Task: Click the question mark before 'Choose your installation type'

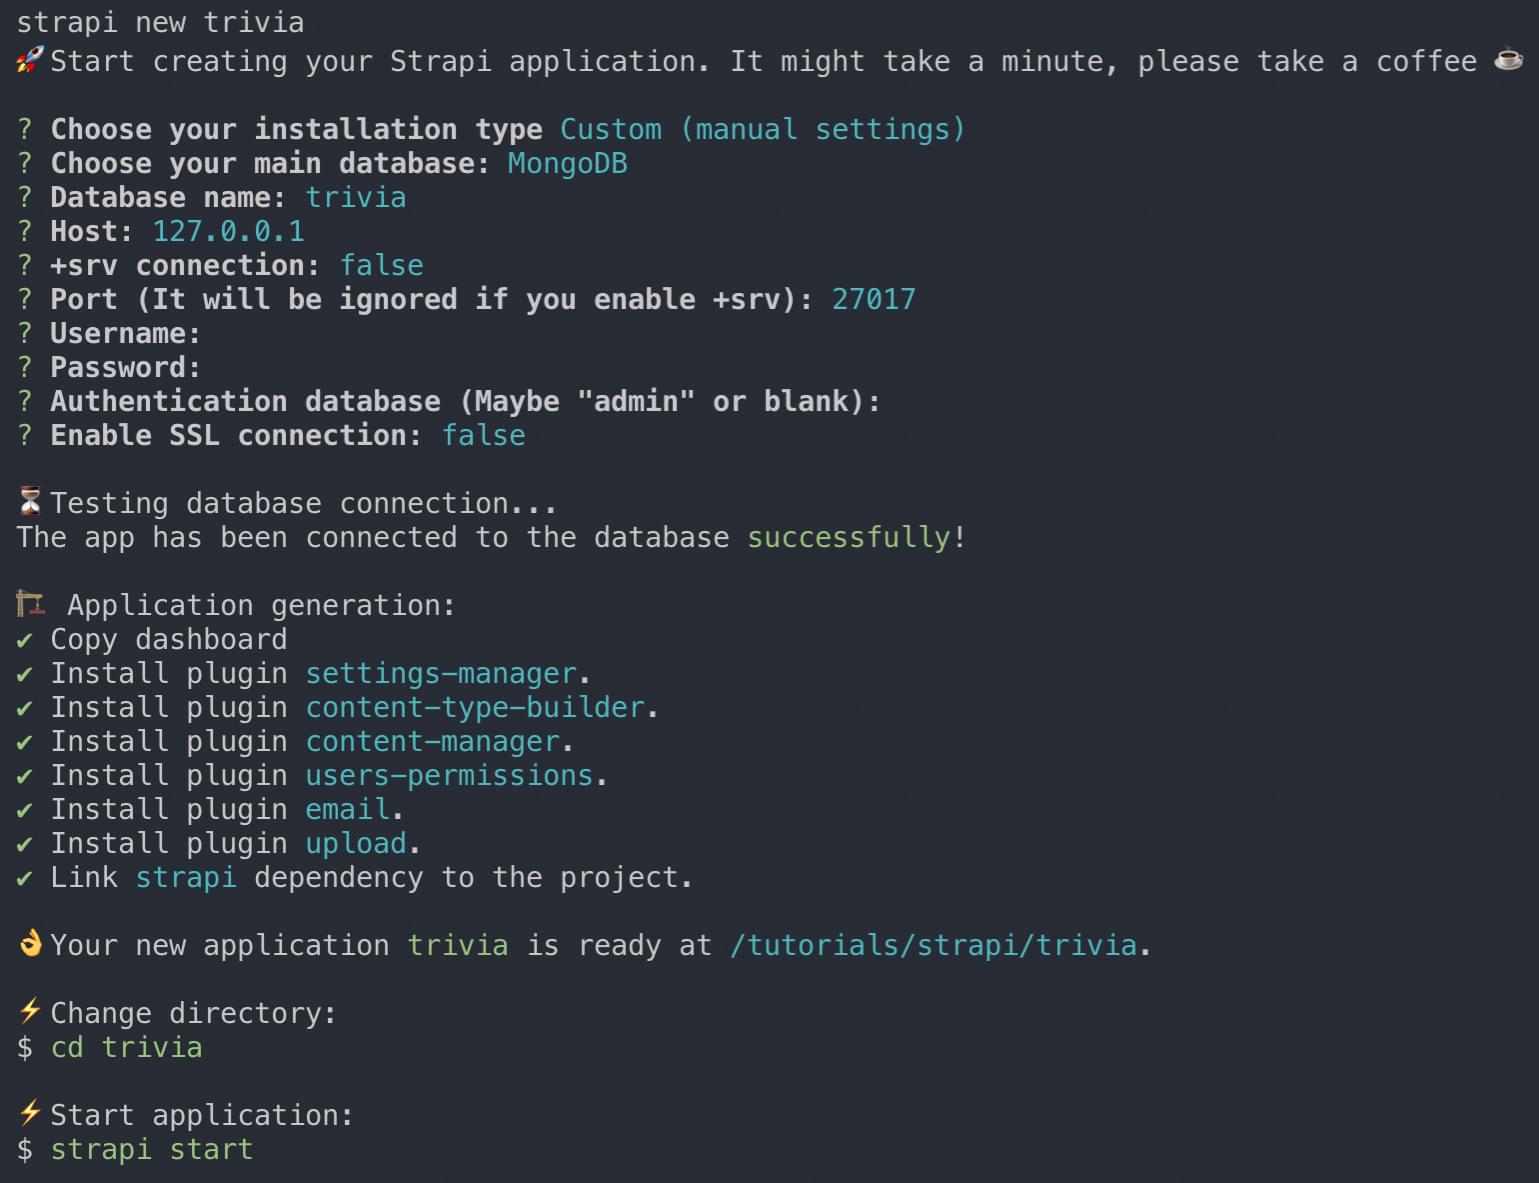Action: click(x=25, y=129)
